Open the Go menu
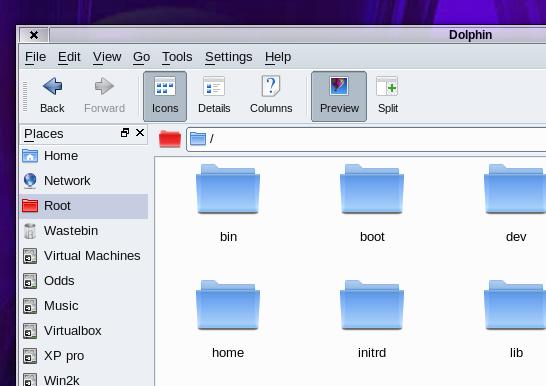 click(x=141, y=57)
